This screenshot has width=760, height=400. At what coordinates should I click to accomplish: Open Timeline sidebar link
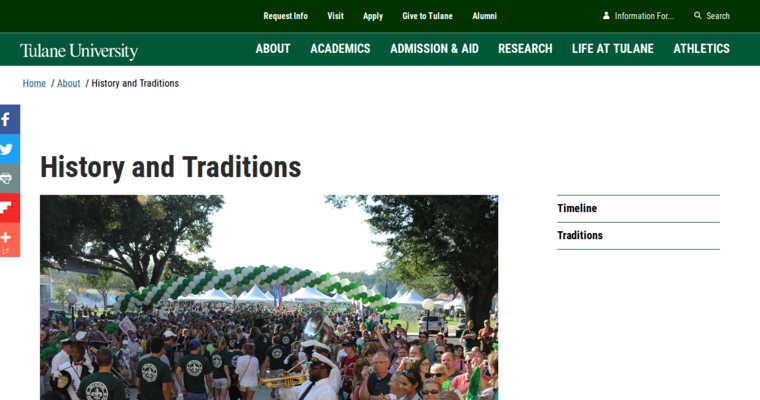point(638,208)
